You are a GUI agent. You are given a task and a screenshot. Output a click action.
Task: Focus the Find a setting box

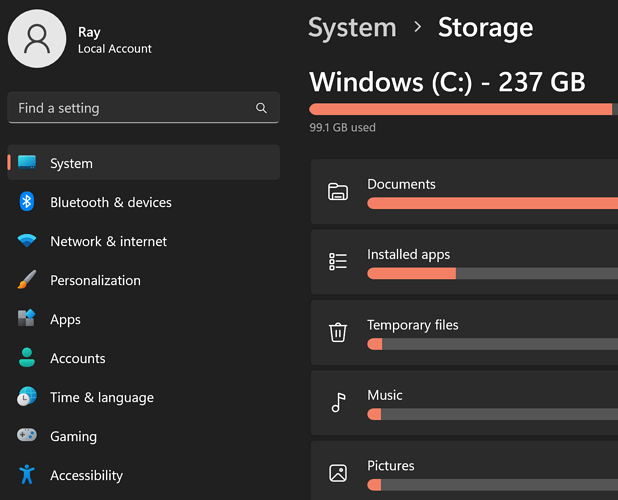143,108
